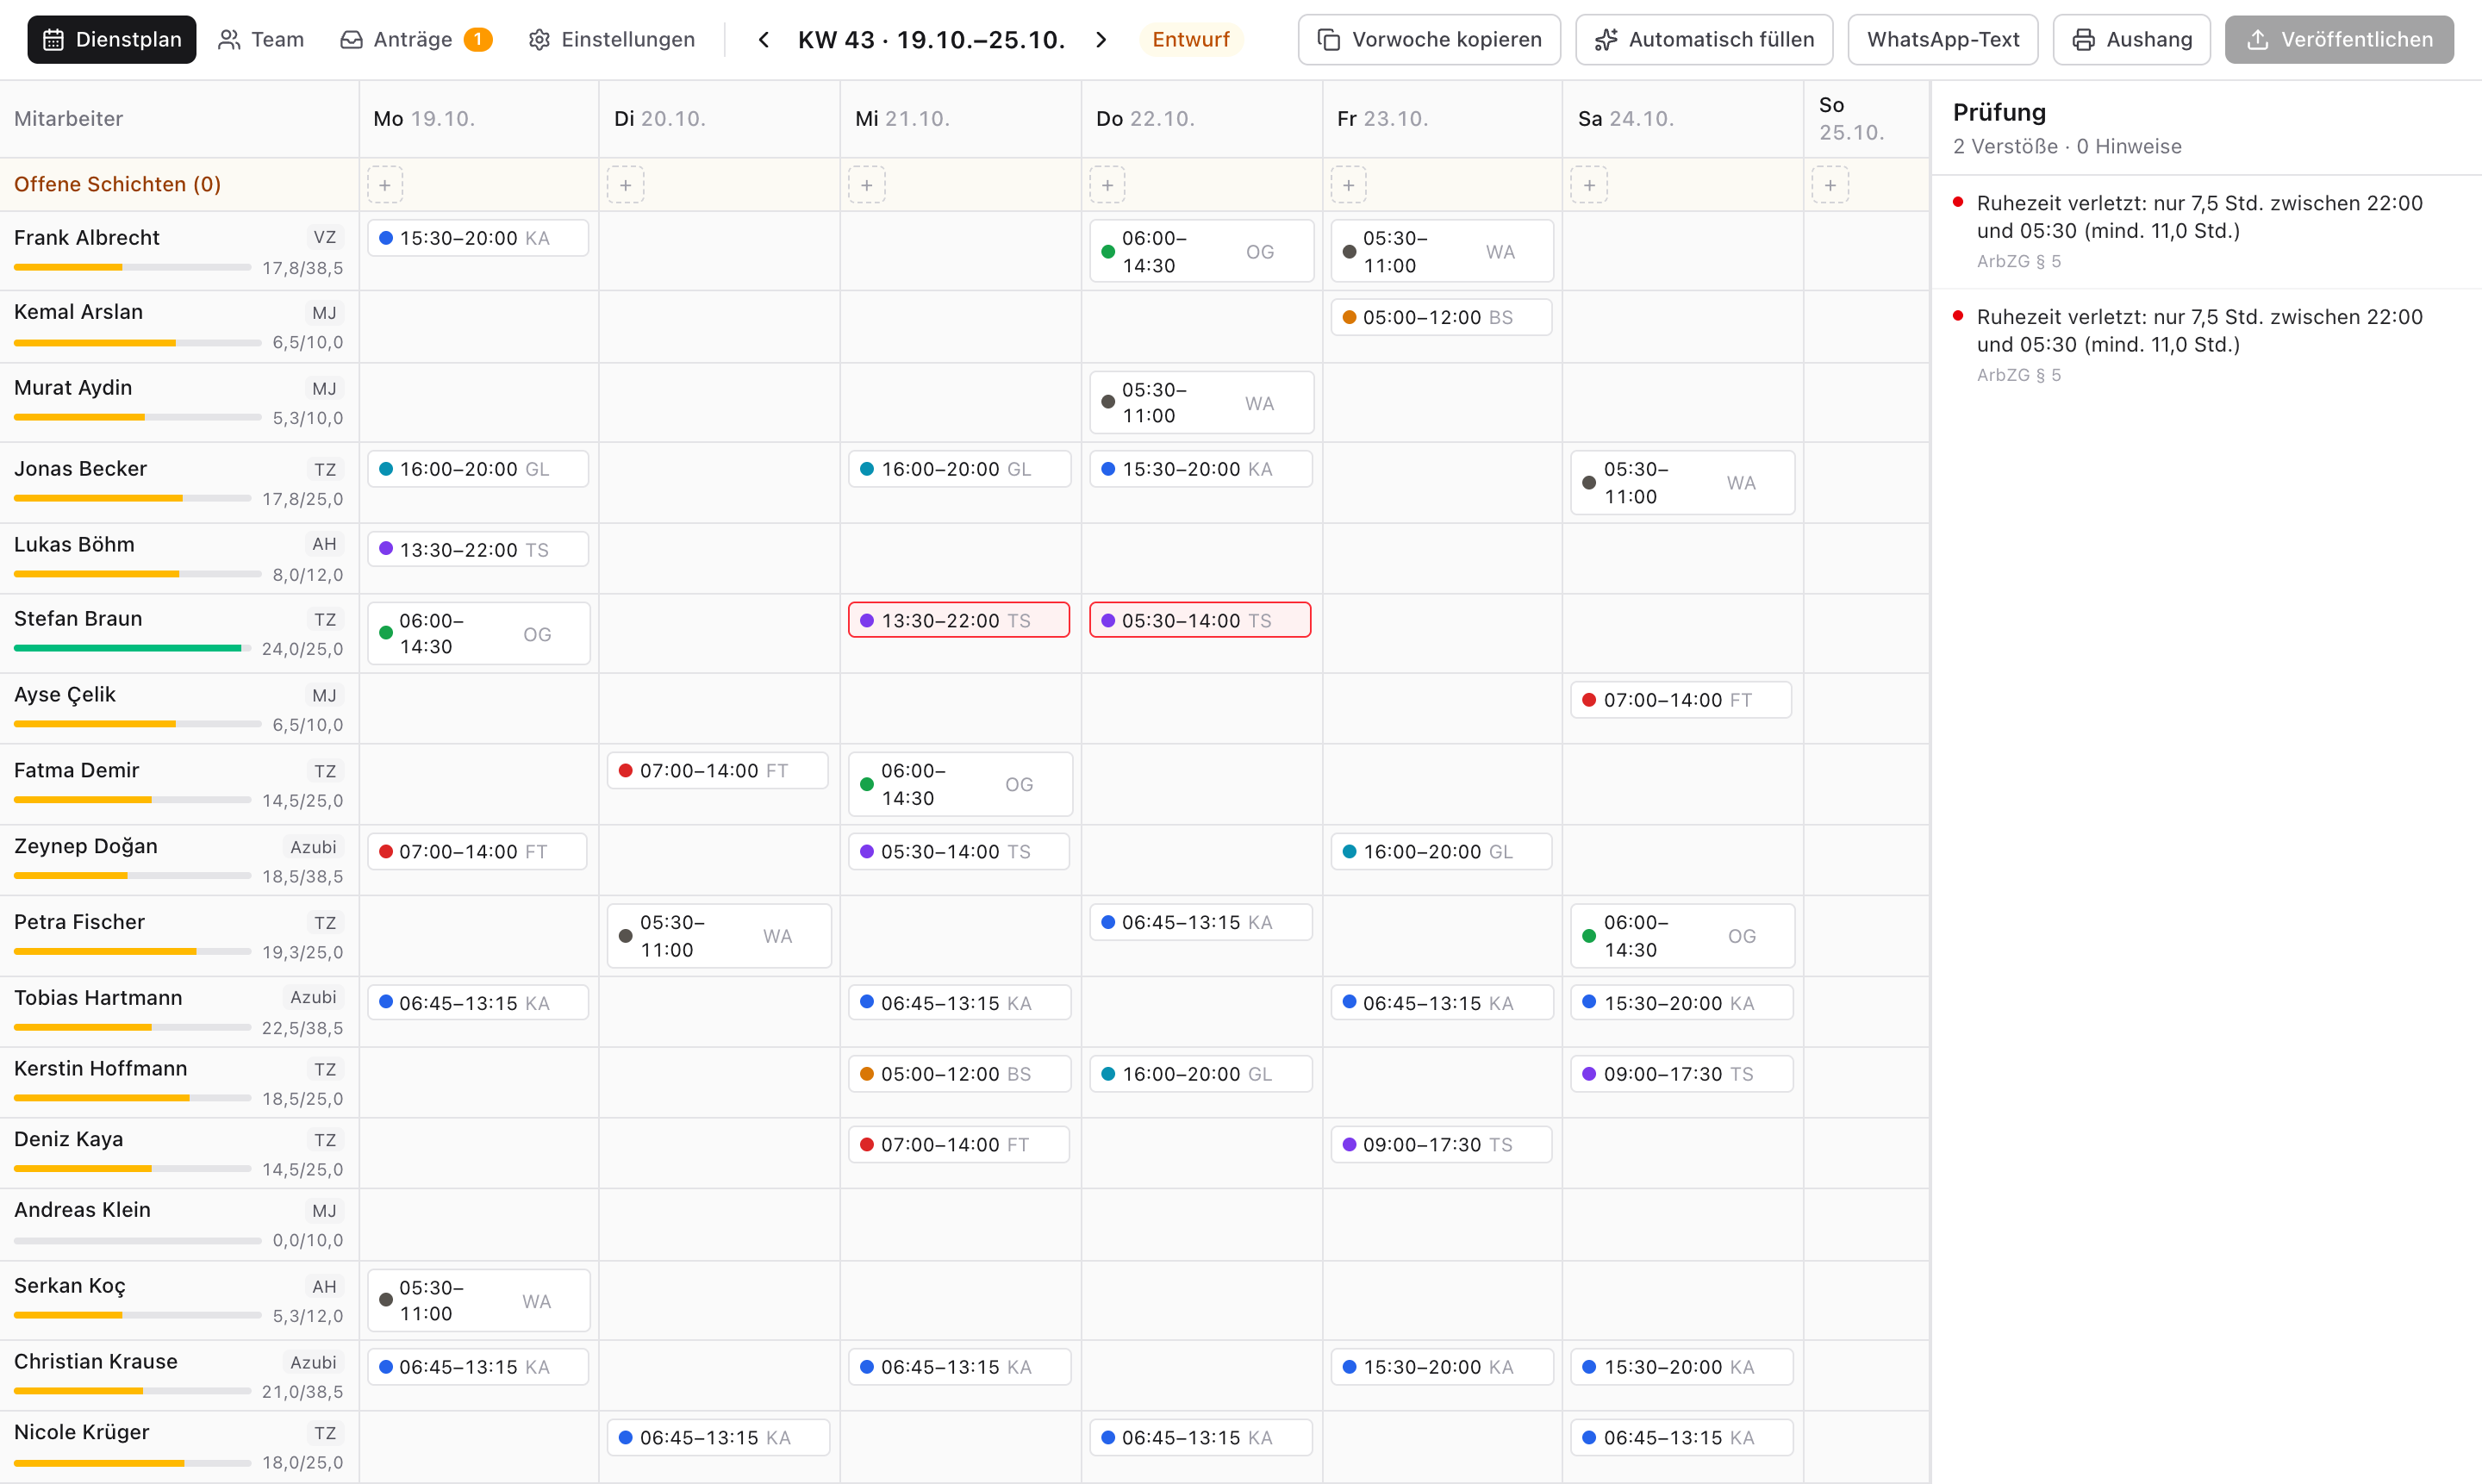Add open shift on Monday 19.10.

[x=385, y=185]
